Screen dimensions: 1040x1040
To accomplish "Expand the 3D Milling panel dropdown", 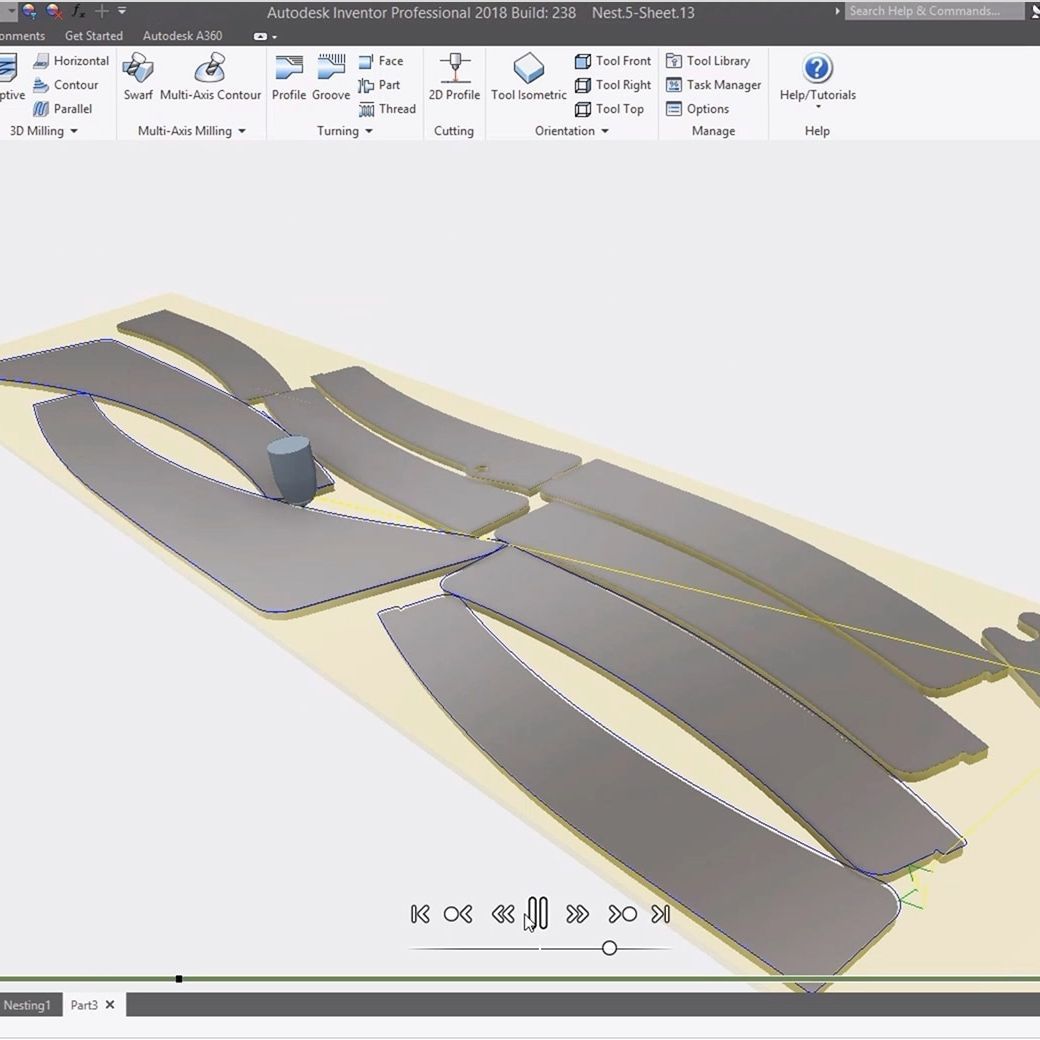I will (x=70, y=131).
